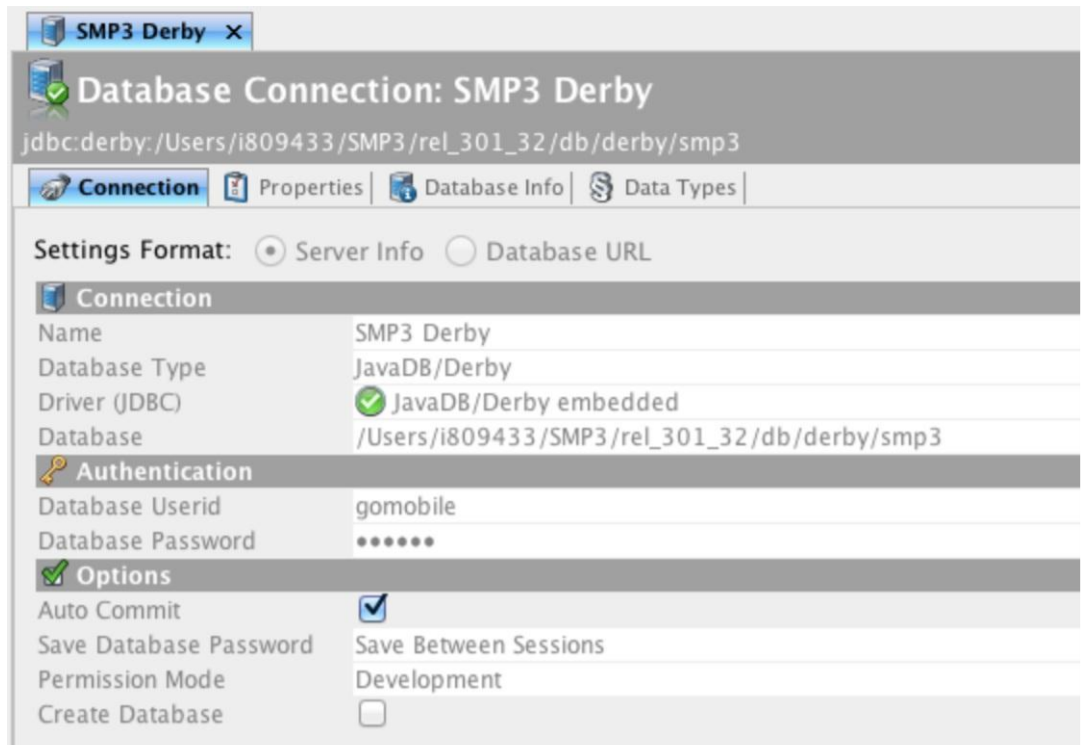Click the green driver status check icon

tap(370, 402)
